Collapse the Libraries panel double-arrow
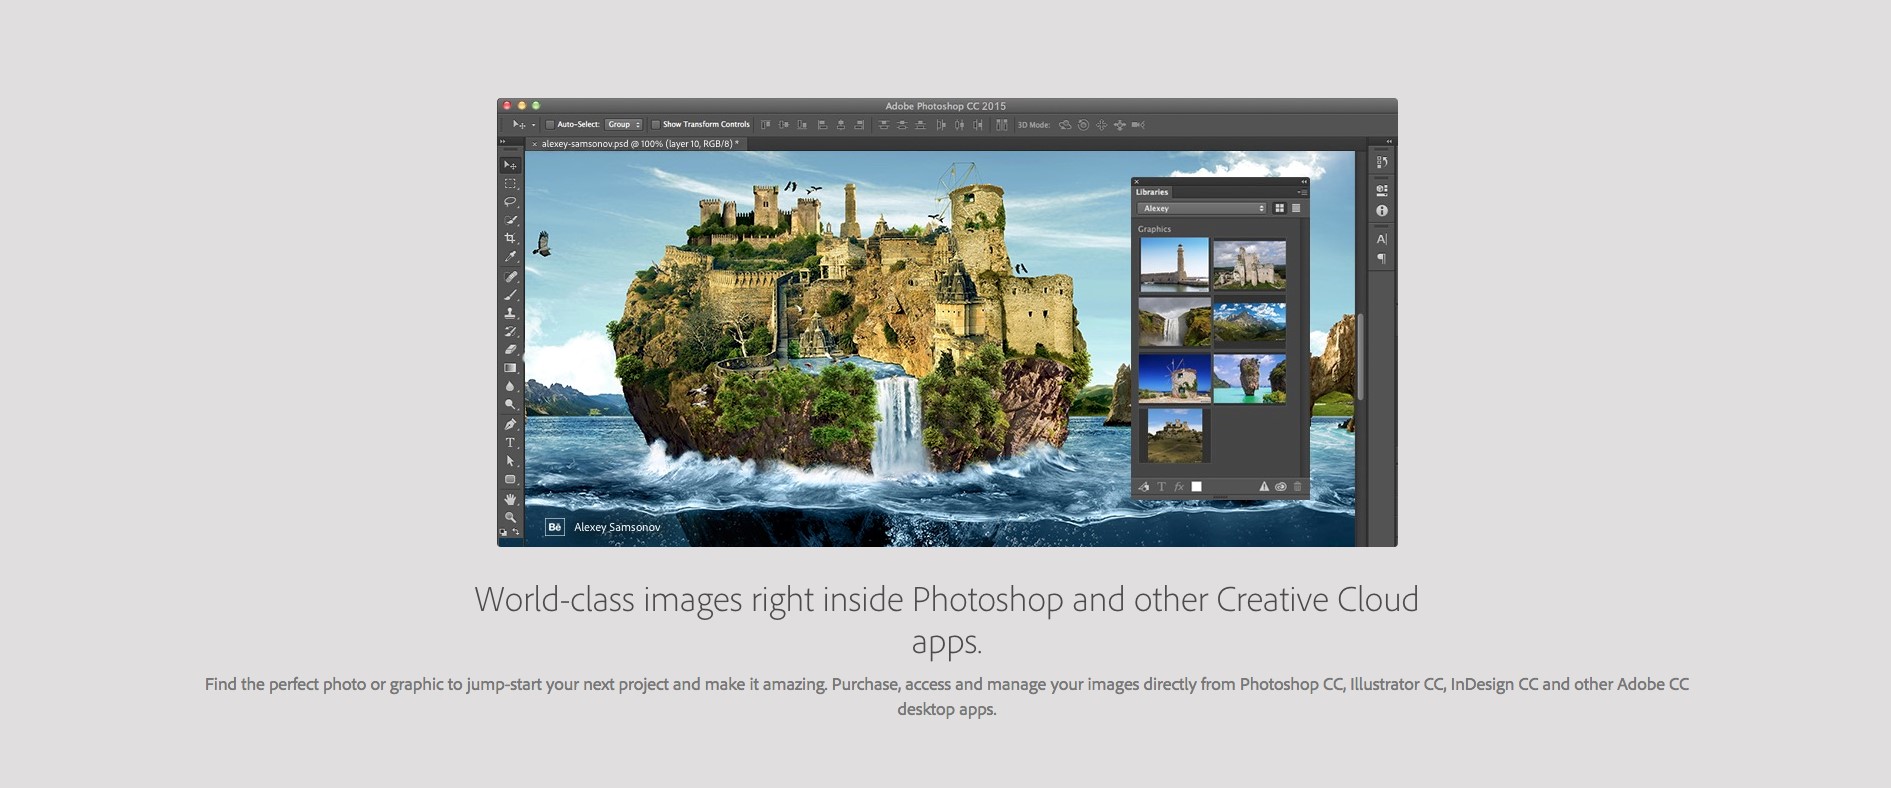Image resolution: width=1891 pixels, height=788 pixels. pos(1303,182)
